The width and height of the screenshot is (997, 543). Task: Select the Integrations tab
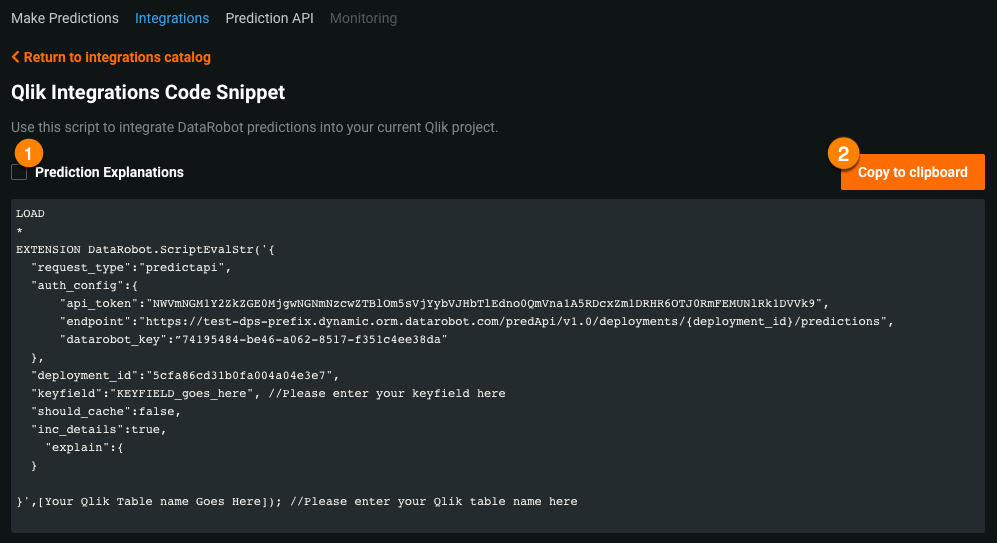(x=172, y=18)
